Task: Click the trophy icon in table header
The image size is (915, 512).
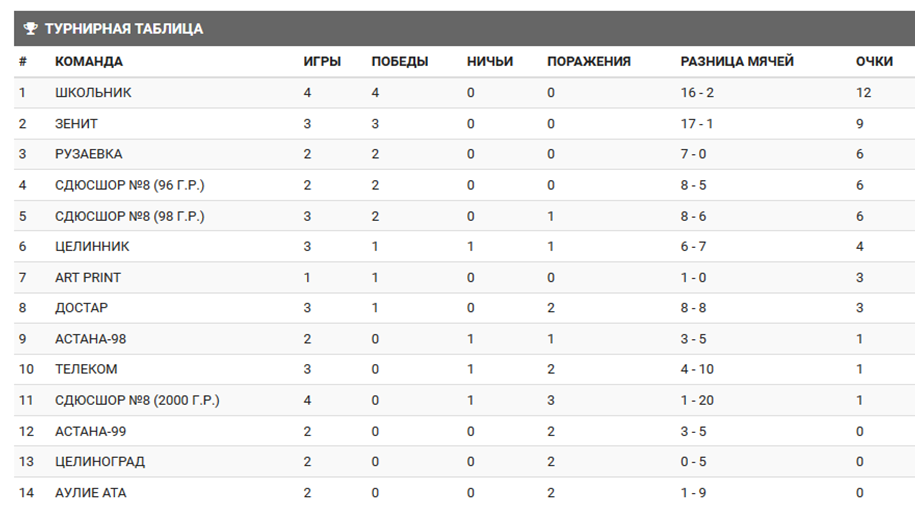Action: pos(30,29)
